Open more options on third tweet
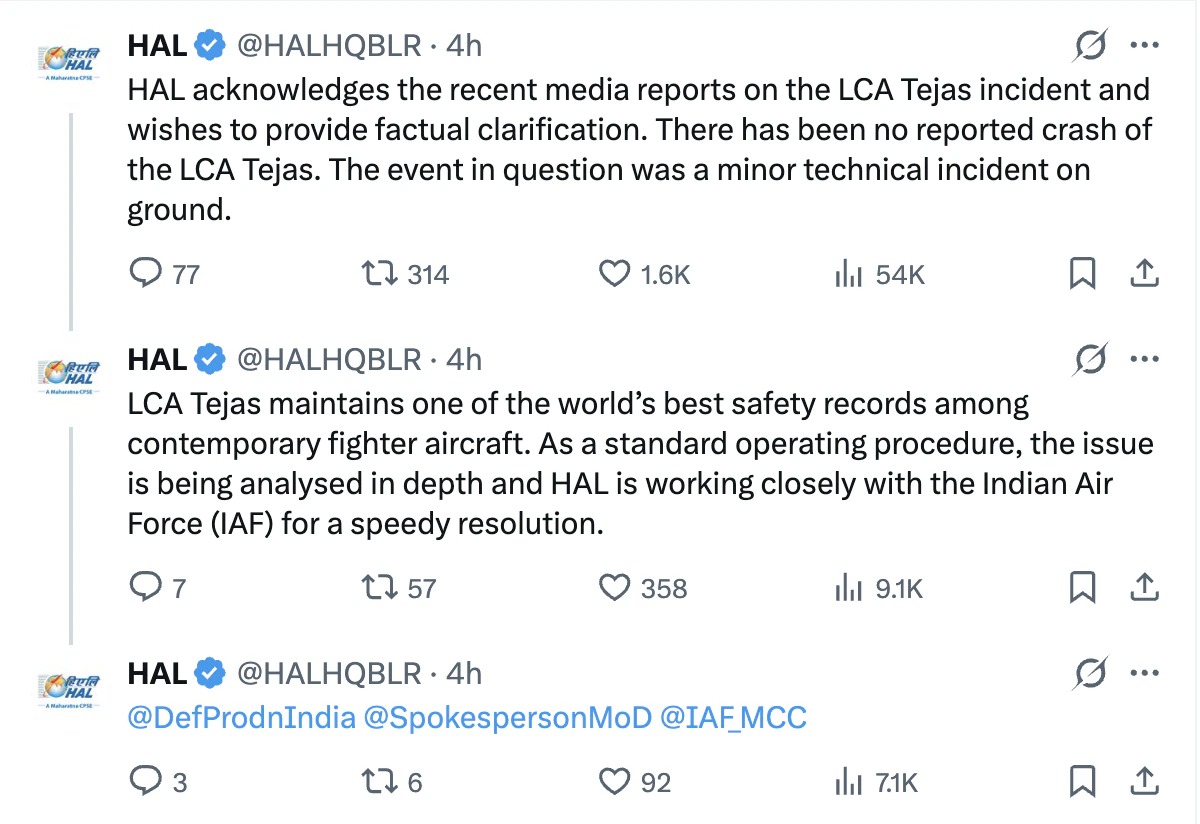Viewport: 1200px width, 824px height. [x=1144, y=674]
